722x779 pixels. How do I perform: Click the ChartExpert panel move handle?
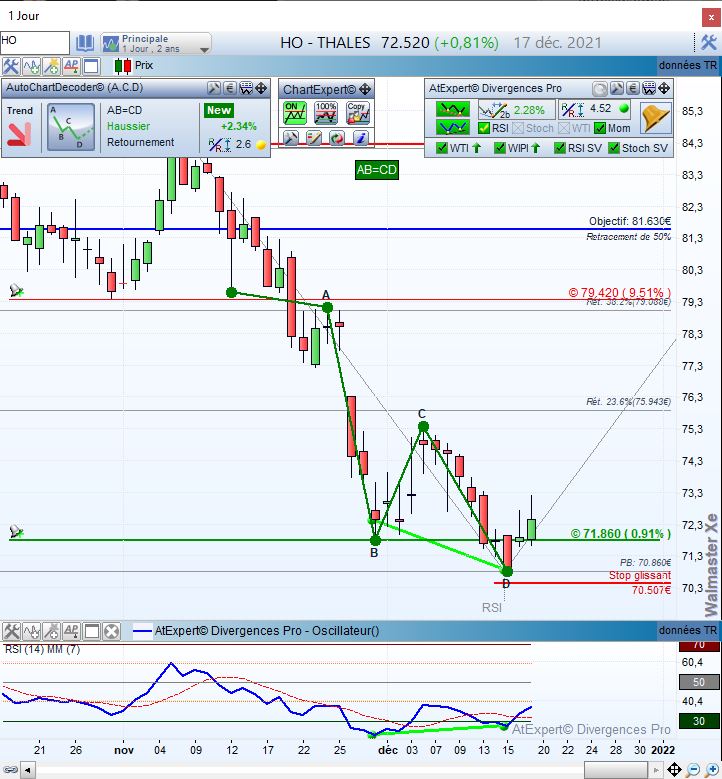[x=365, y=89]
